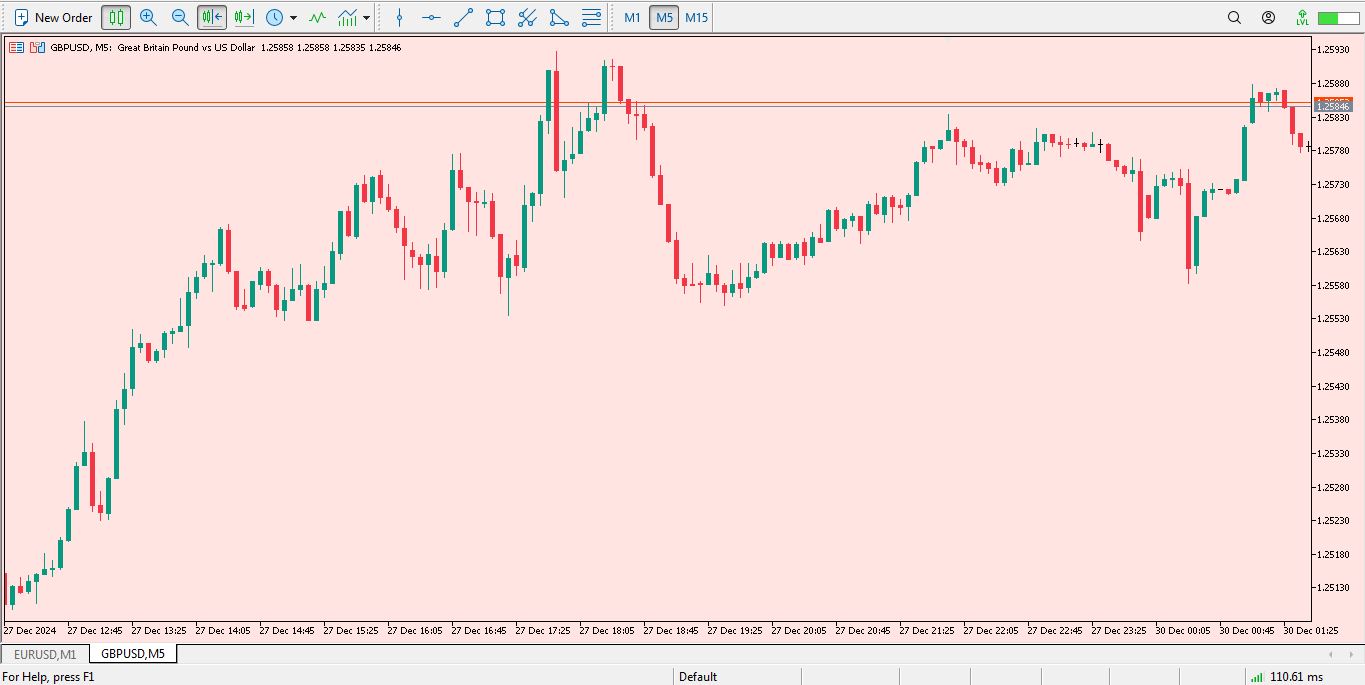
Task: Select the horizontal line drawing tool
Action: pyautogui.click(x=431, y=17)
